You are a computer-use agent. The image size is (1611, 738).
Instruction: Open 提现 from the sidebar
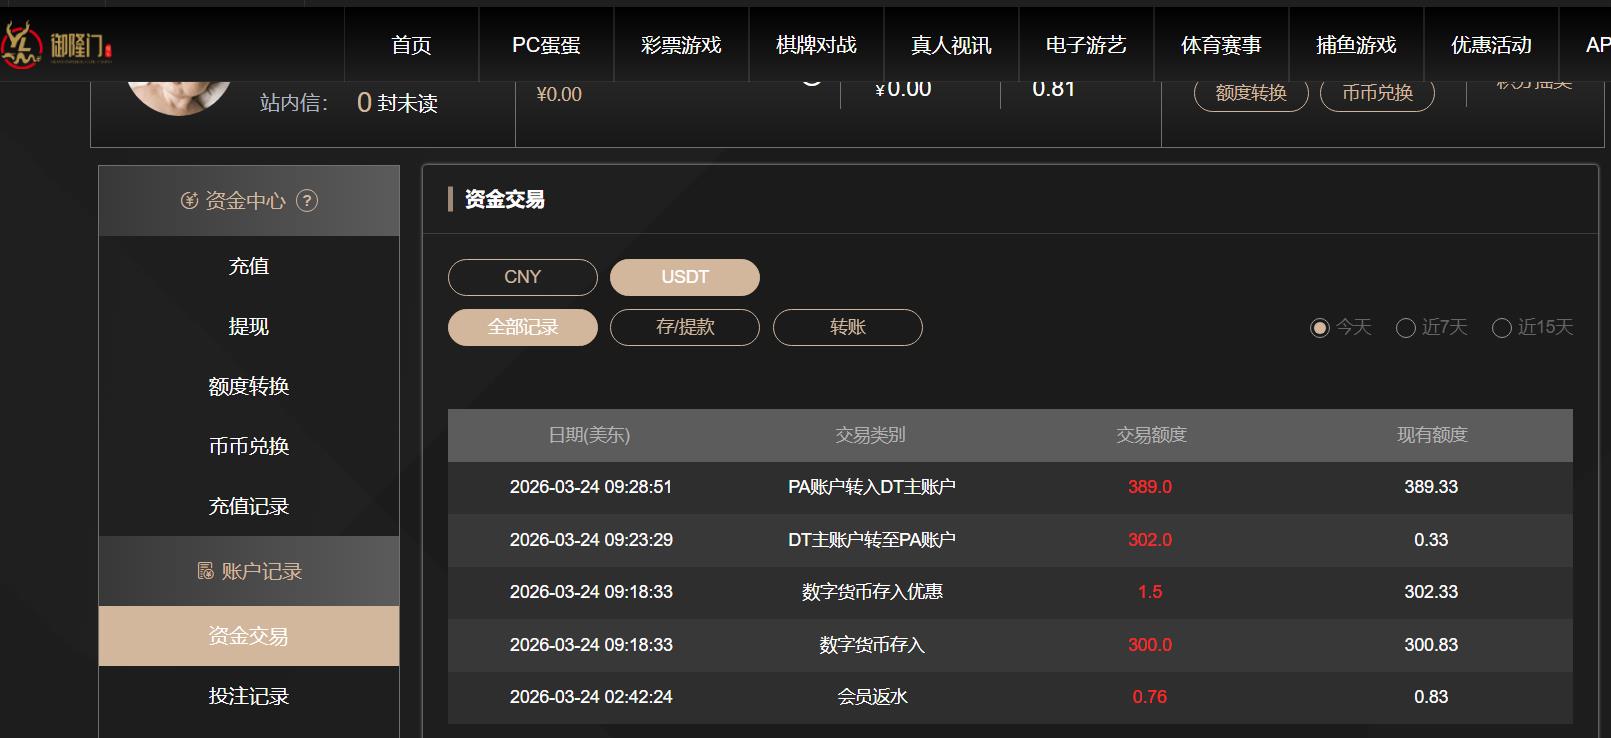coord(248,326)
